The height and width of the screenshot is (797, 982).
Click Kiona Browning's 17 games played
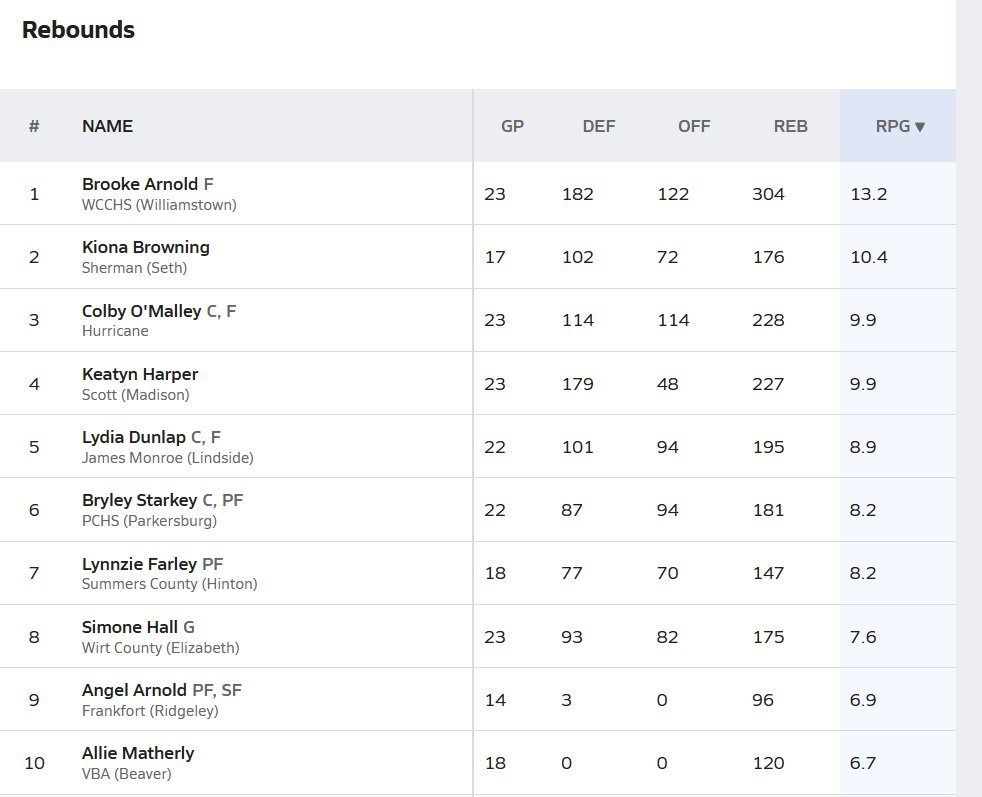pyautogui.click(x=495, y=257)
